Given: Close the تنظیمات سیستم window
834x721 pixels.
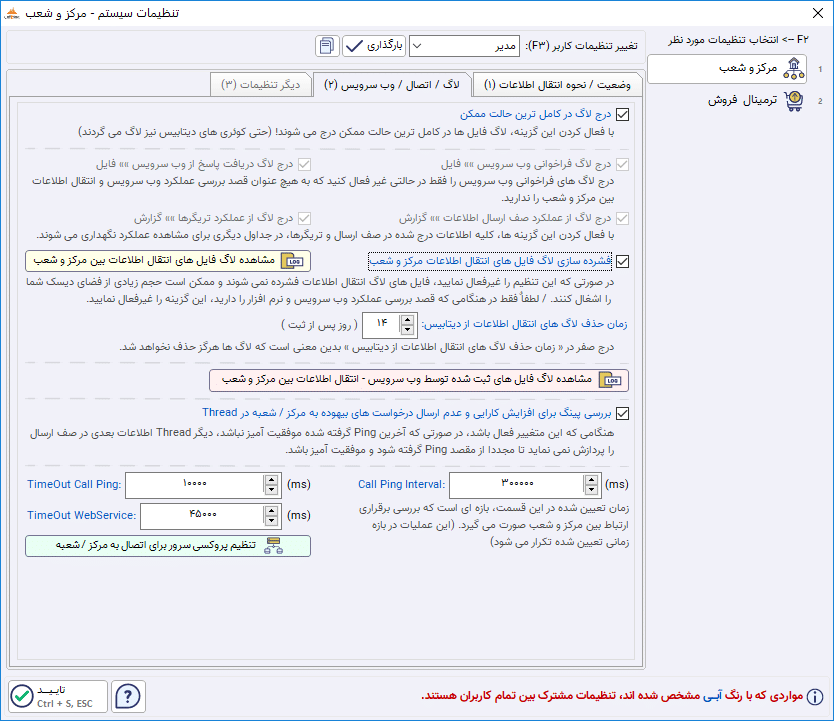Looking at the screenshot, I should tap(818, 13).
